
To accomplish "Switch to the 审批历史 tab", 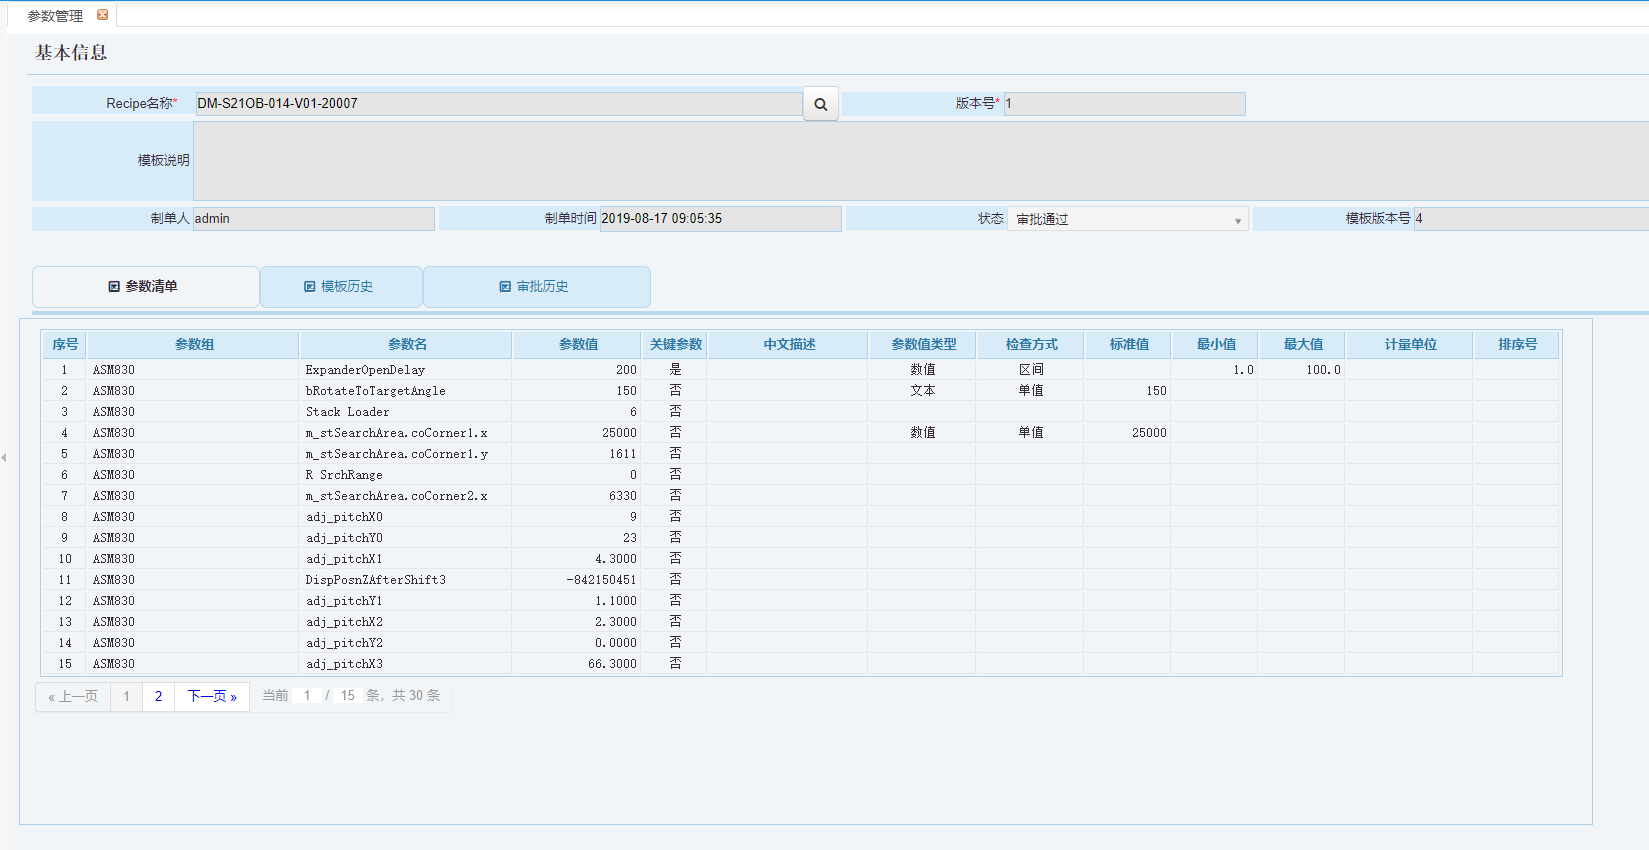I will pyautogui.click(x=536, y=287).
